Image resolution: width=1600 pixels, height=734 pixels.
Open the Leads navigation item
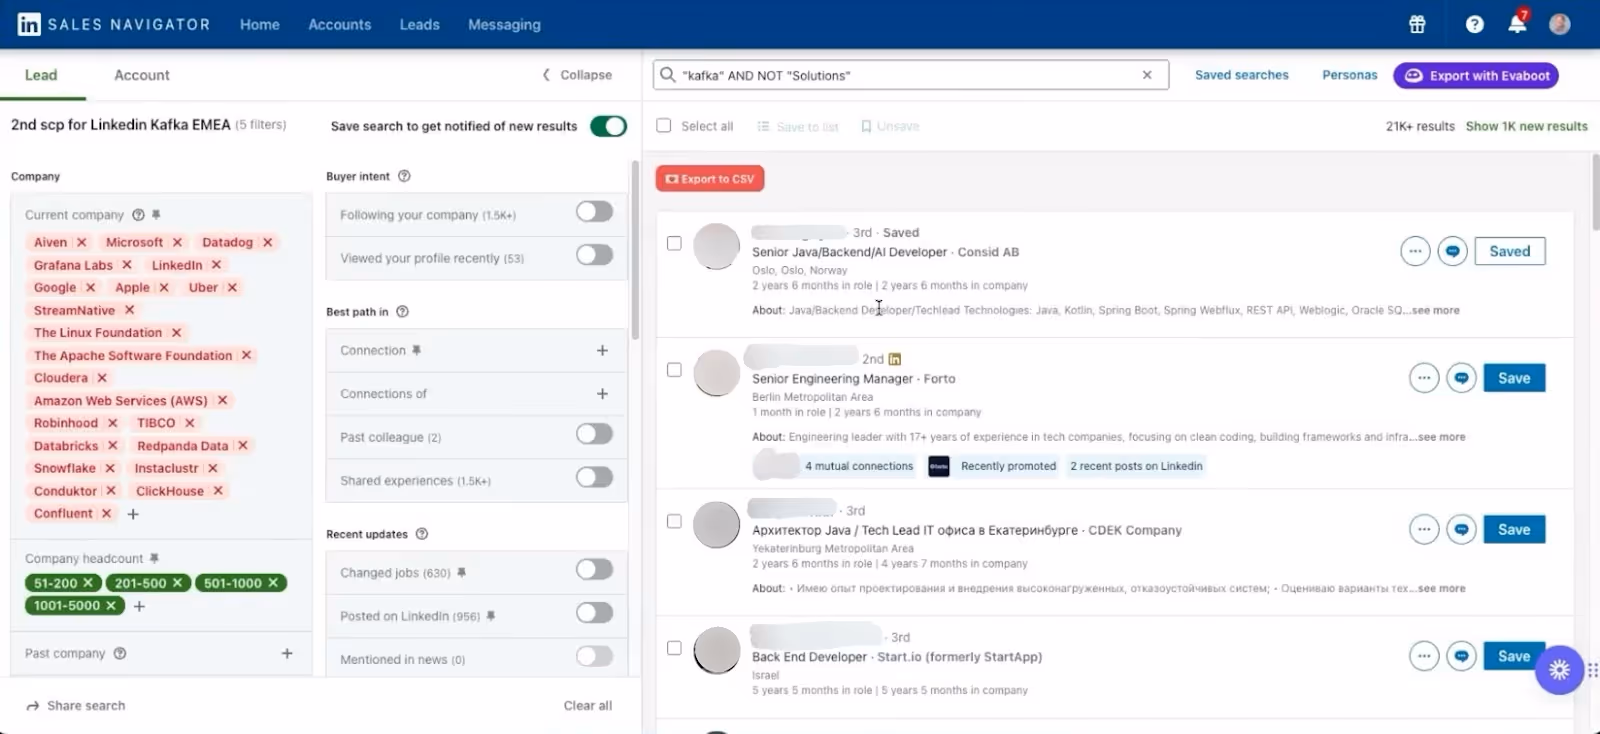pos(420,24)
